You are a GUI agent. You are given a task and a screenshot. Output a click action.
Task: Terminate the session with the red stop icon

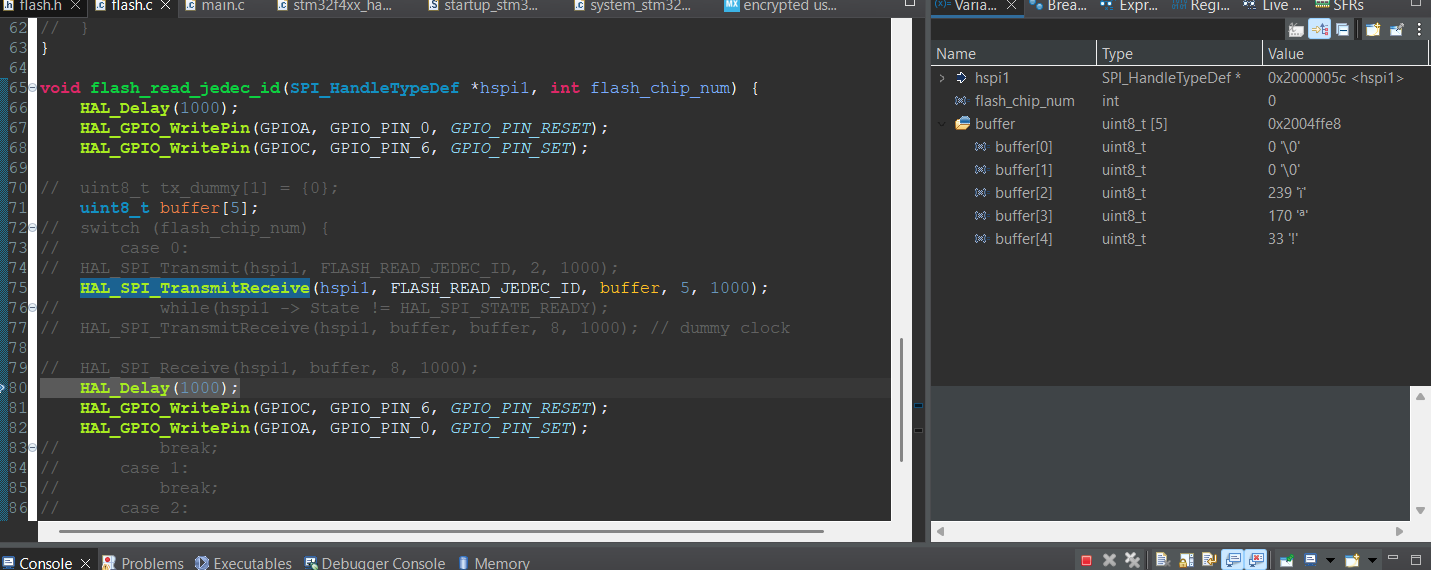pyautogui.click(x=1086, y=560)
